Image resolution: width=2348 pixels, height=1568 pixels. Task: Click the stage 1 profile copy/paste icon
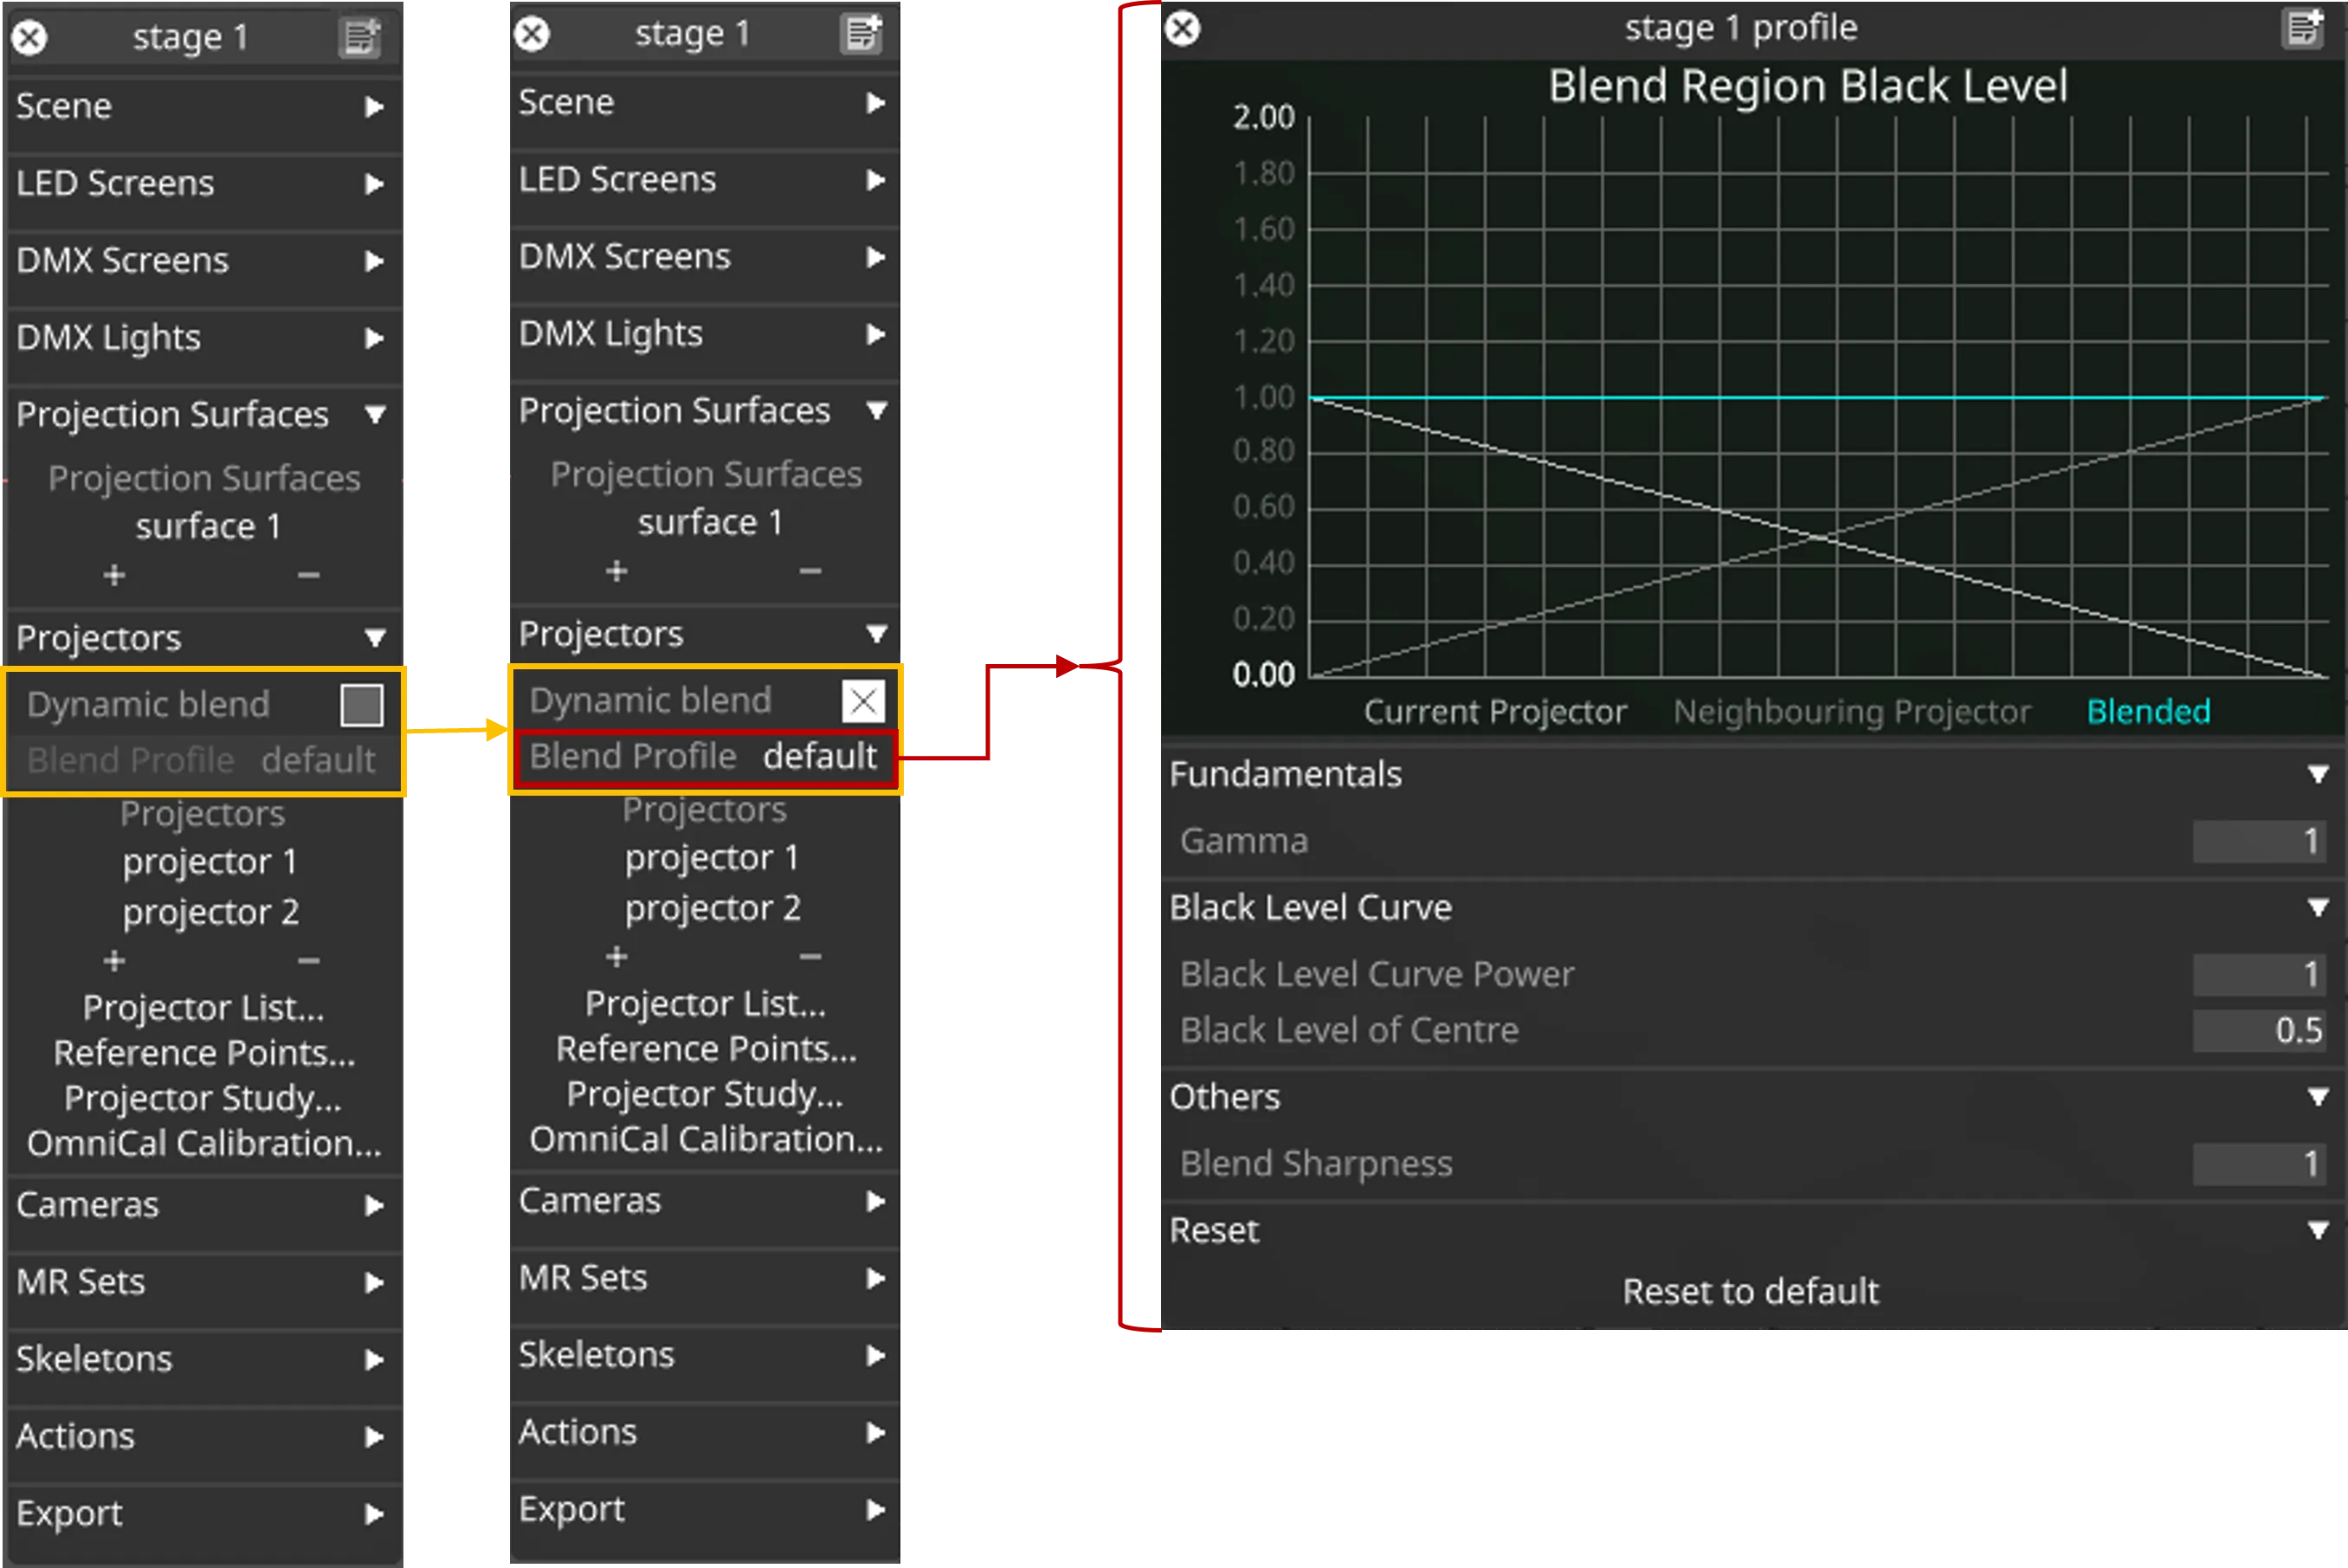tap(2304, 26)
